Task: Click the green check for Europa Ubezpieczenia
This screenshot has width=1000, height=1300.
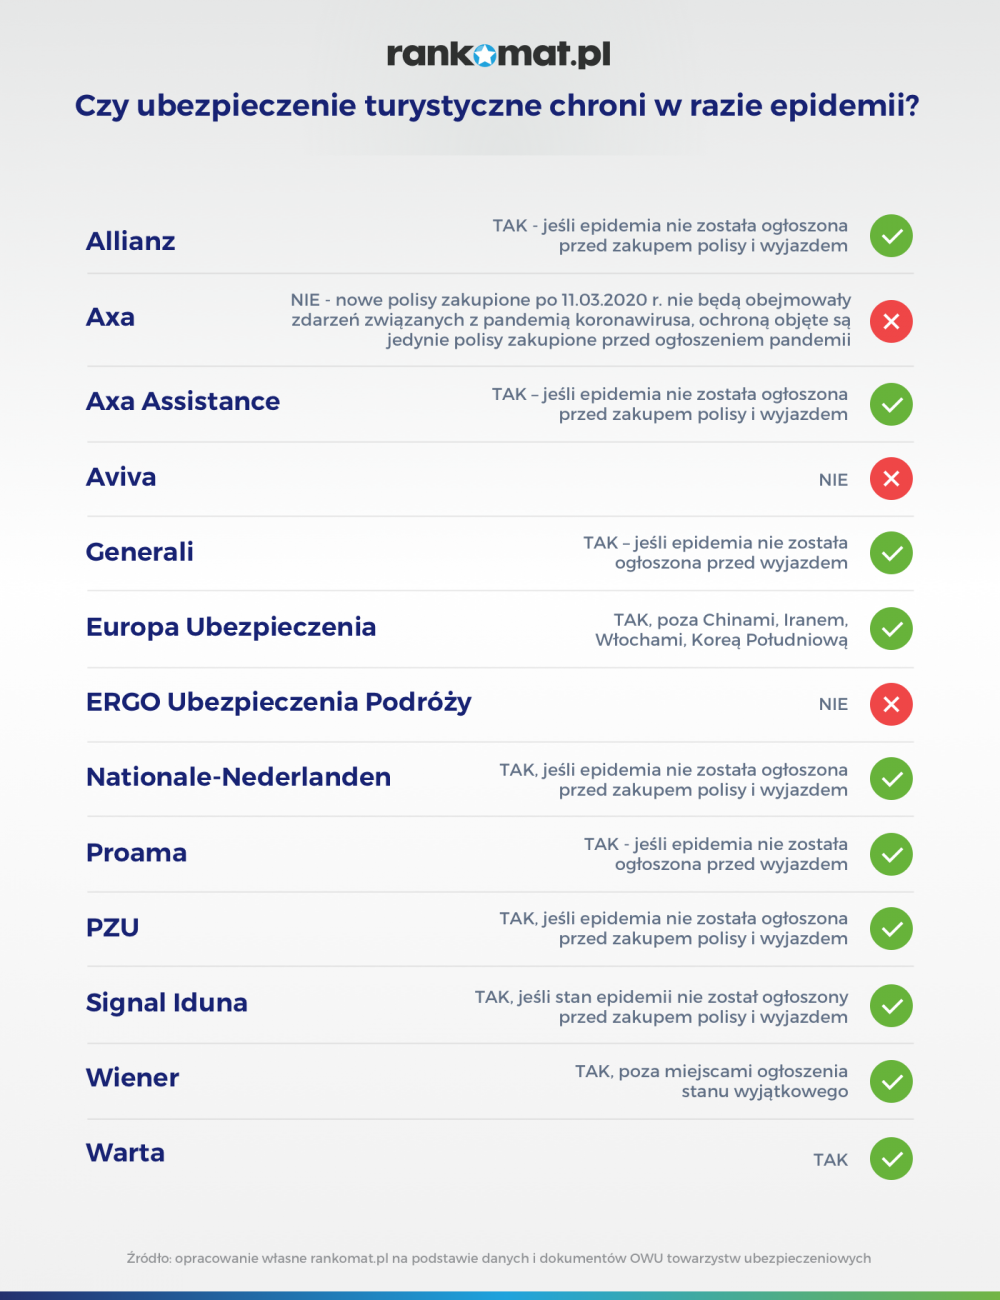Action: (891, 629)
